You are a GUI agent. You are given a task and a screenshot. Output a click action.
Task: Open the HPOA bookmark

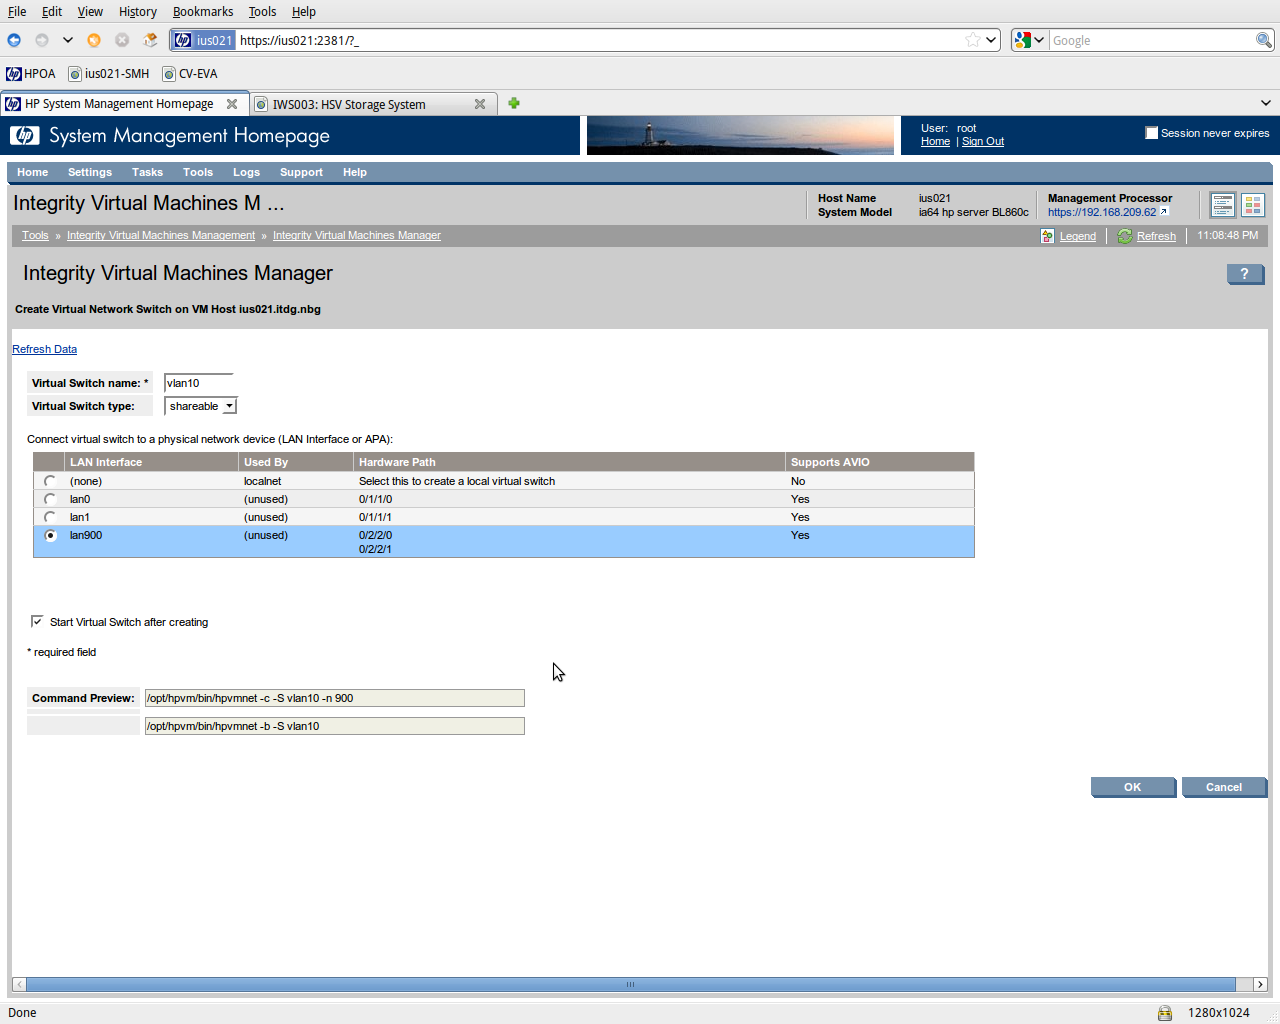(31, 73)
